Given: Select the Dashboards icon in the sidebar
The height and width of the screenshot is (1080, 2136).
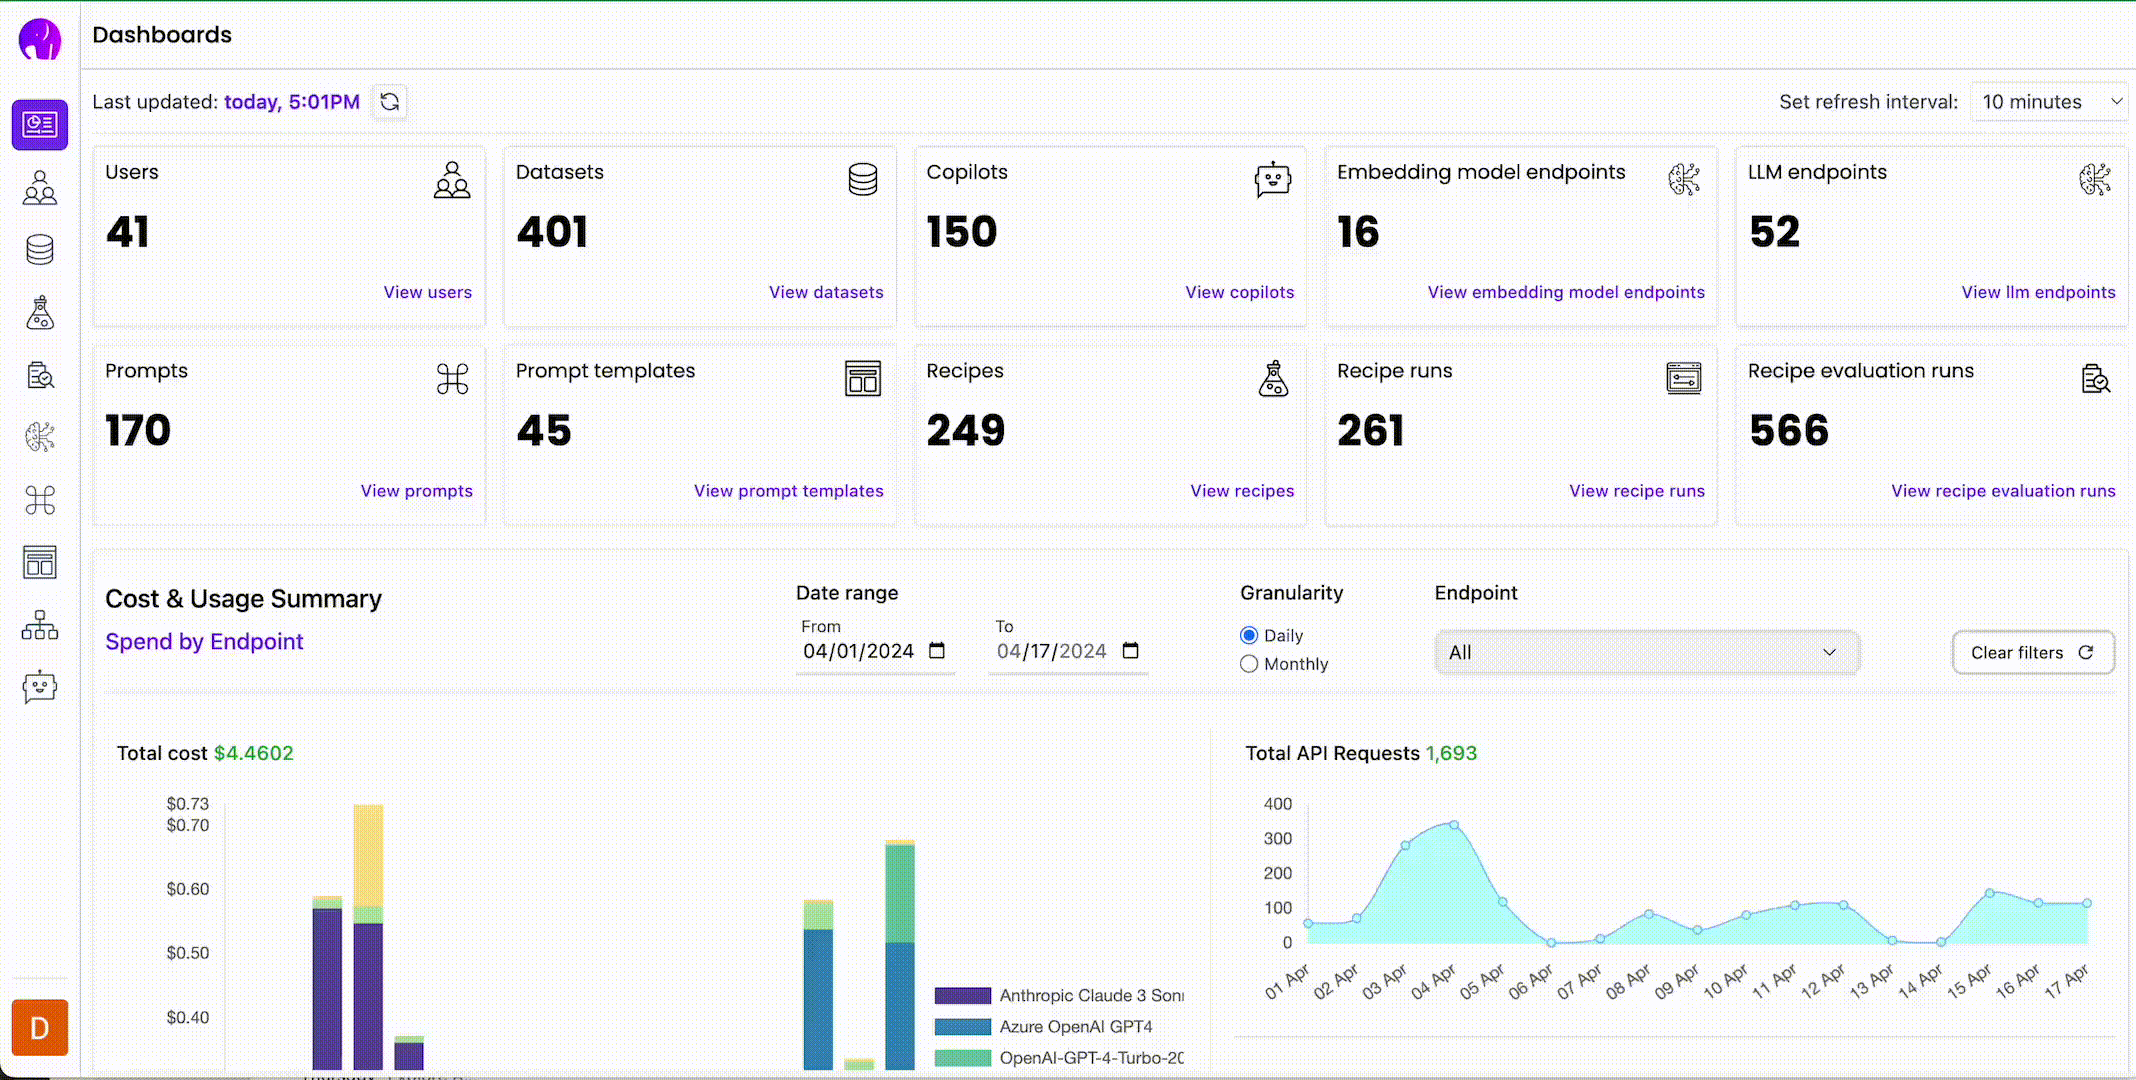Looking at the screenshot, I should point(40,124).
